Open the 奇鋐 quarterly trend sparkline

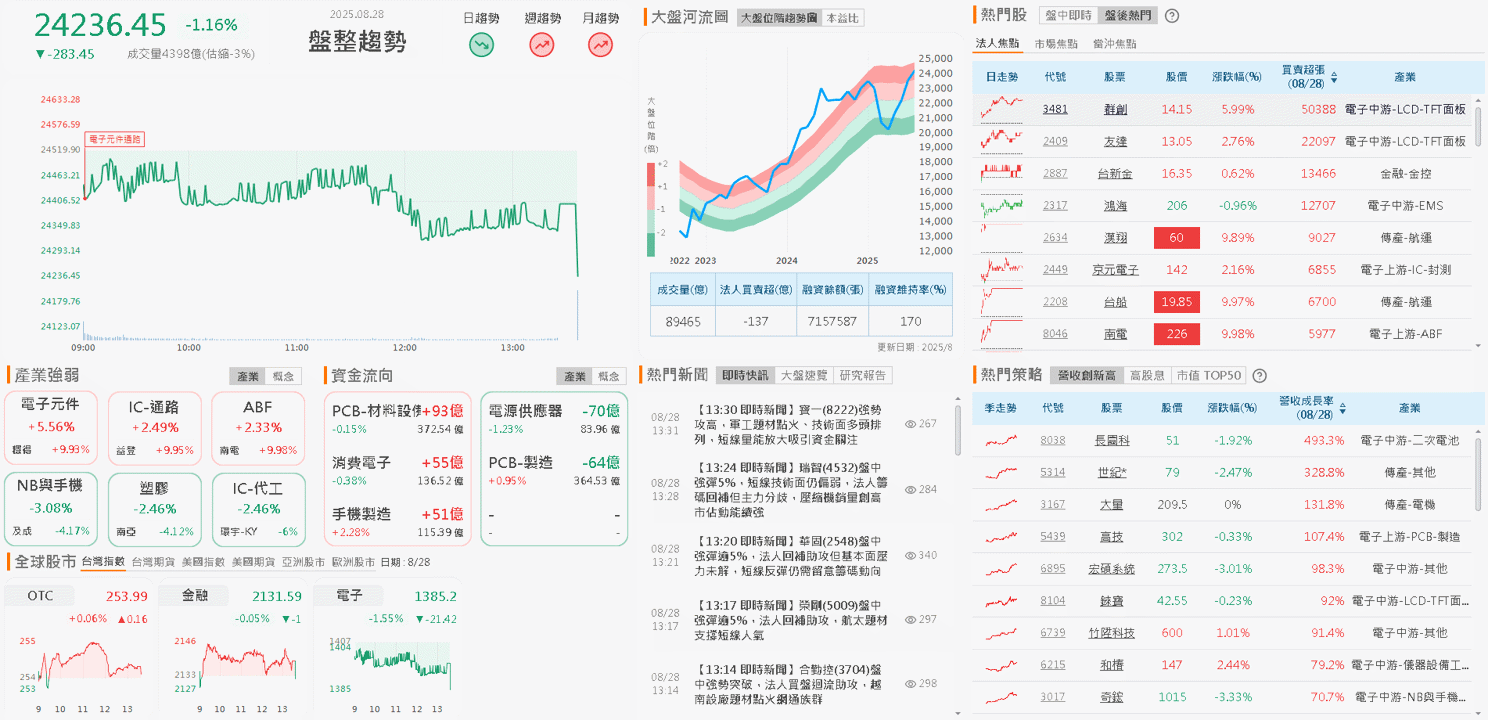click(x=1002, y=696)
